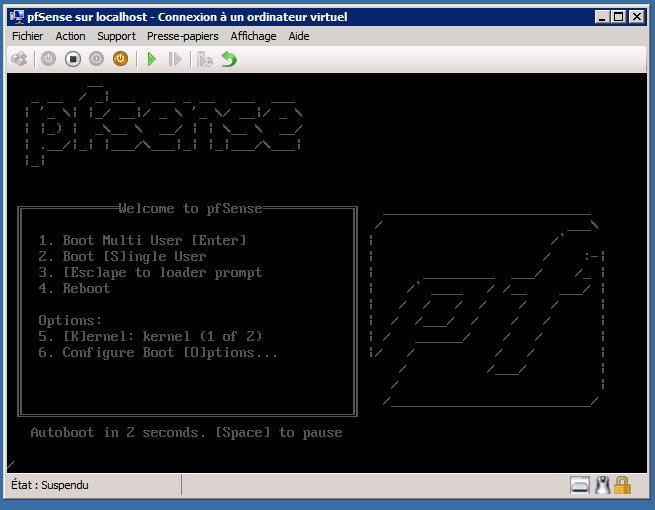Click the Snapshot toolbar icon
Image resolution: width=655 pixels, height=510 pixels.
[x=205, y=59]
